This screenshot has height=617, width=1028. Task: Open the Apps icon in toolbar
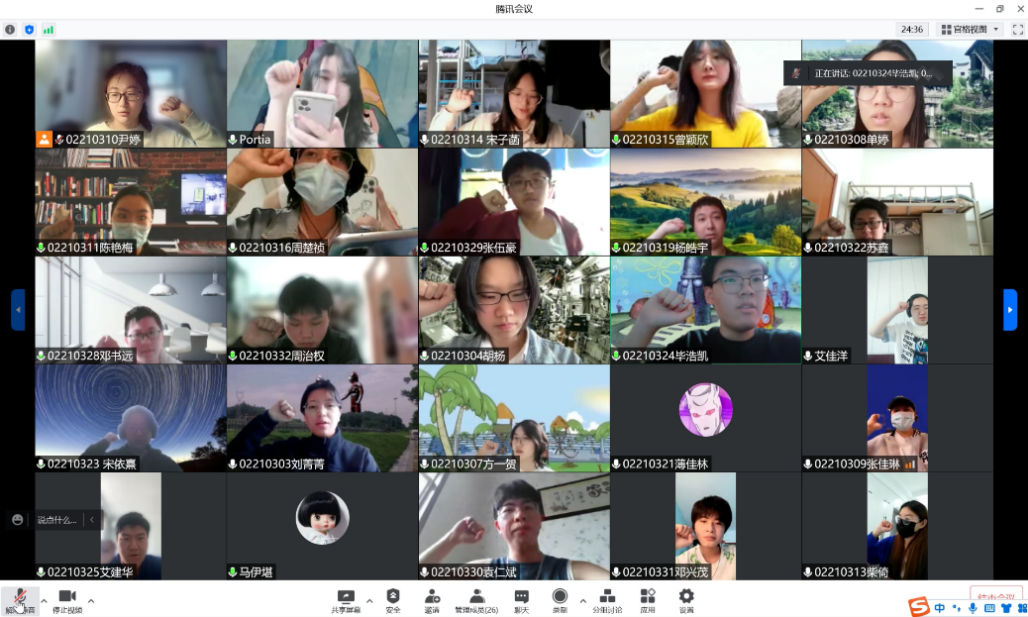pyautogui.click(x=647, y=598)
